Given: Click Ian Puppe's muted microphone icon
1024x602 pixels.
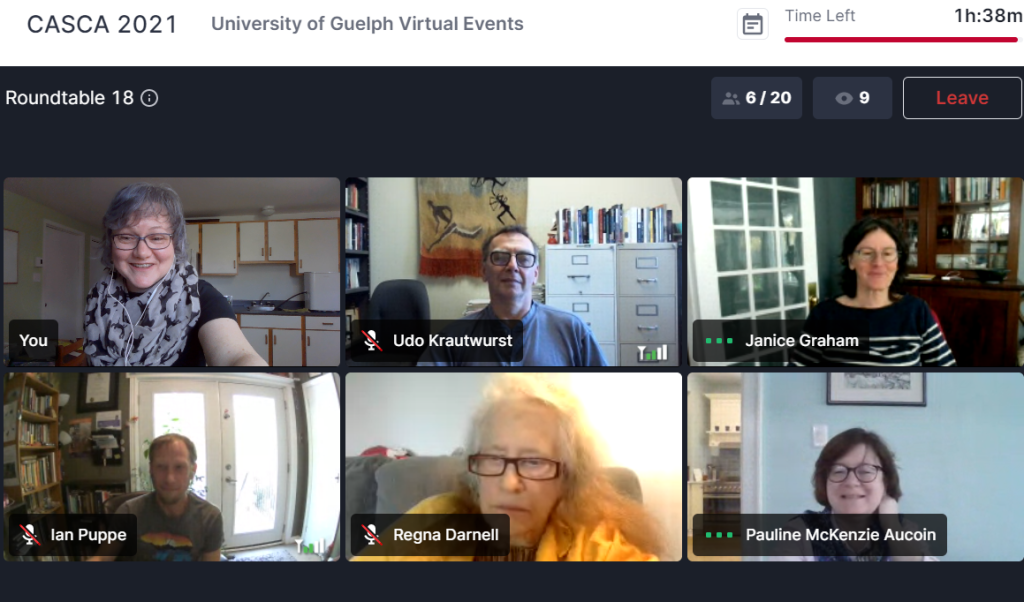Looking at the screenshot, I should (29, 535).
